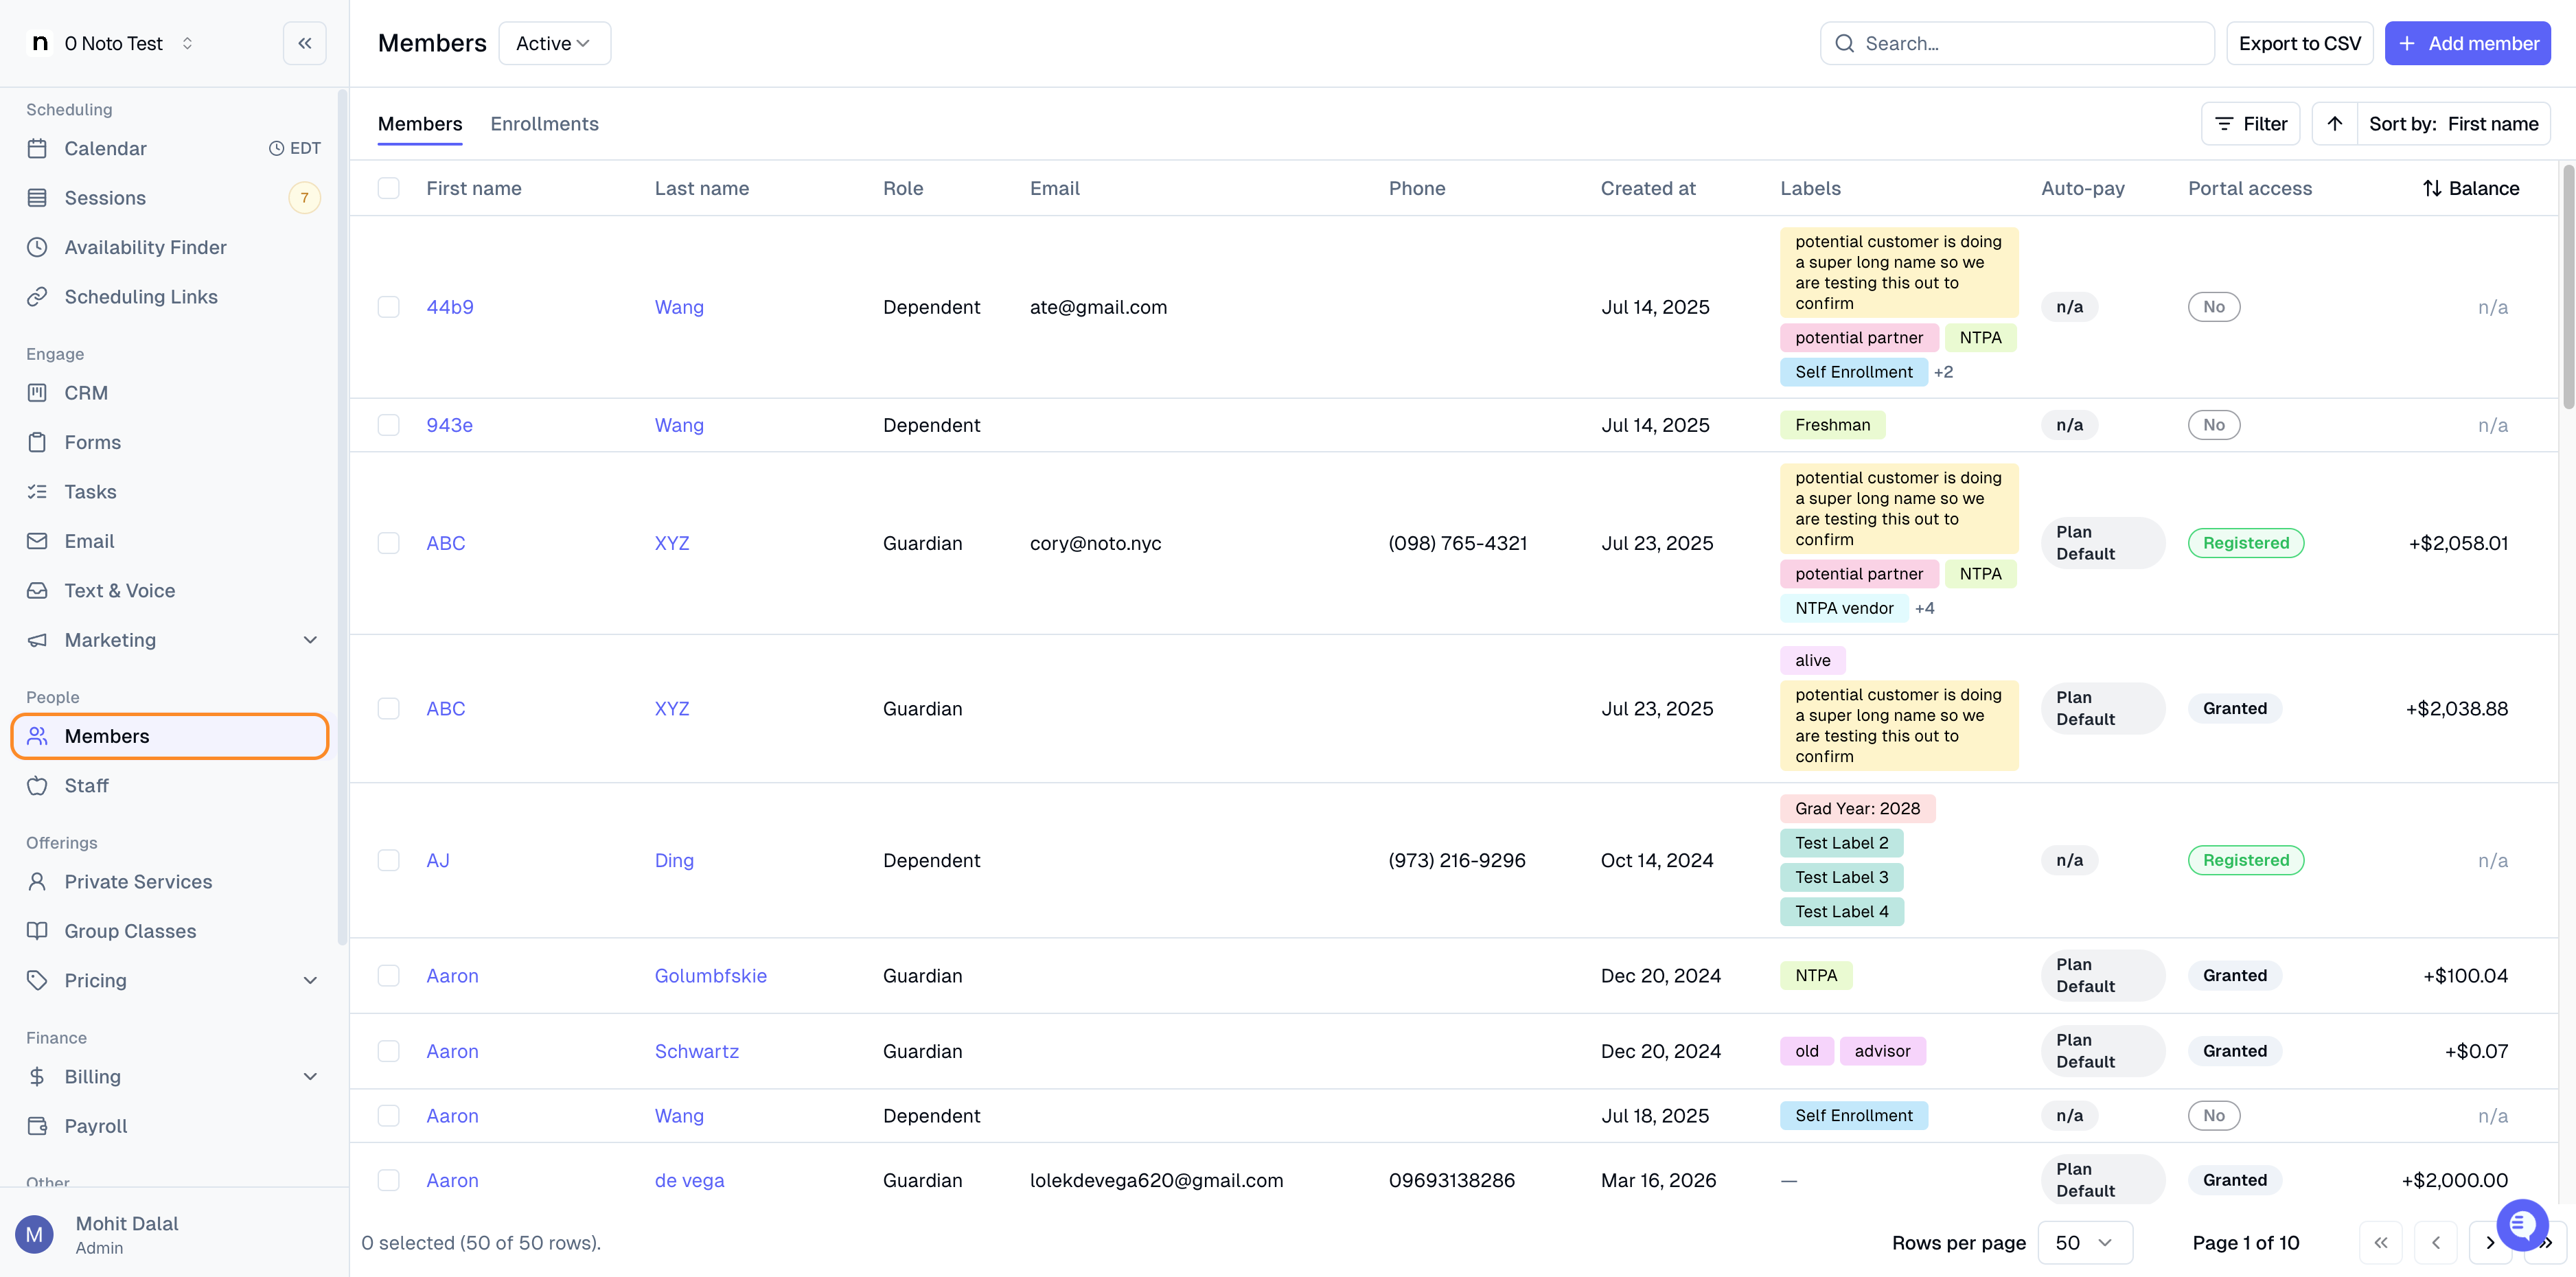Screen dimensions: 2576x1277
Task: Open the chat support bubble icon
Action: [x=2522, y=1224]
